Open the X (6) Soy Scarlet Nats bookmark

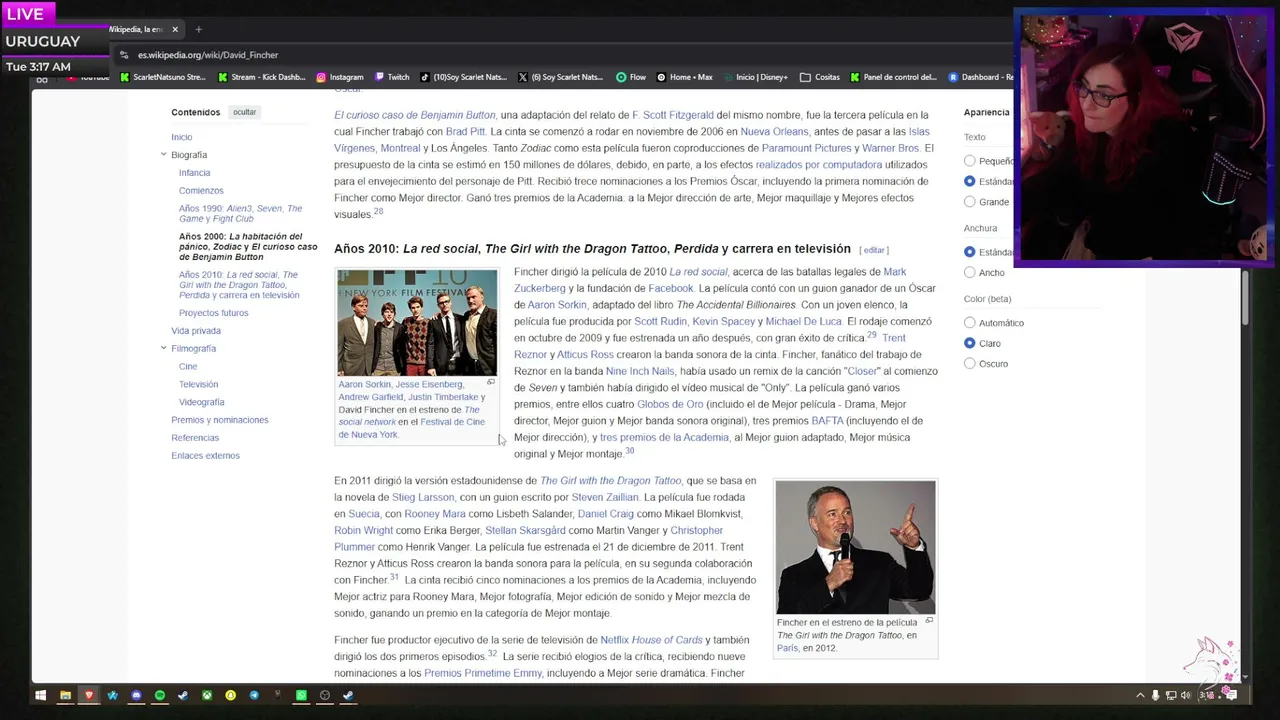560,77
